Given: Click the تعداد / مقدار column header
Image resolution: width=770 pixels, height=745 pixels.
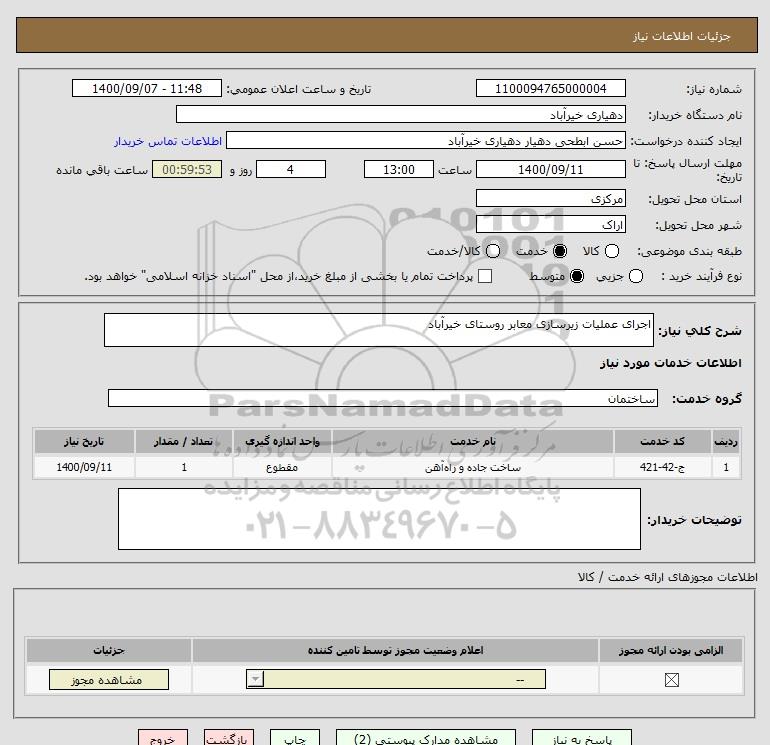Looking at the screenshot, I should [x=184, y=441].
